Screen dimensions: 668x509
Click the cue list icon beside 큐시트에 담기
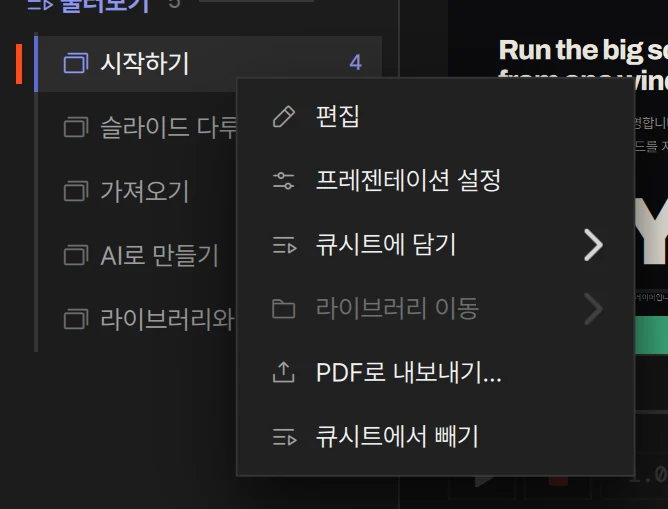[285, 245]
